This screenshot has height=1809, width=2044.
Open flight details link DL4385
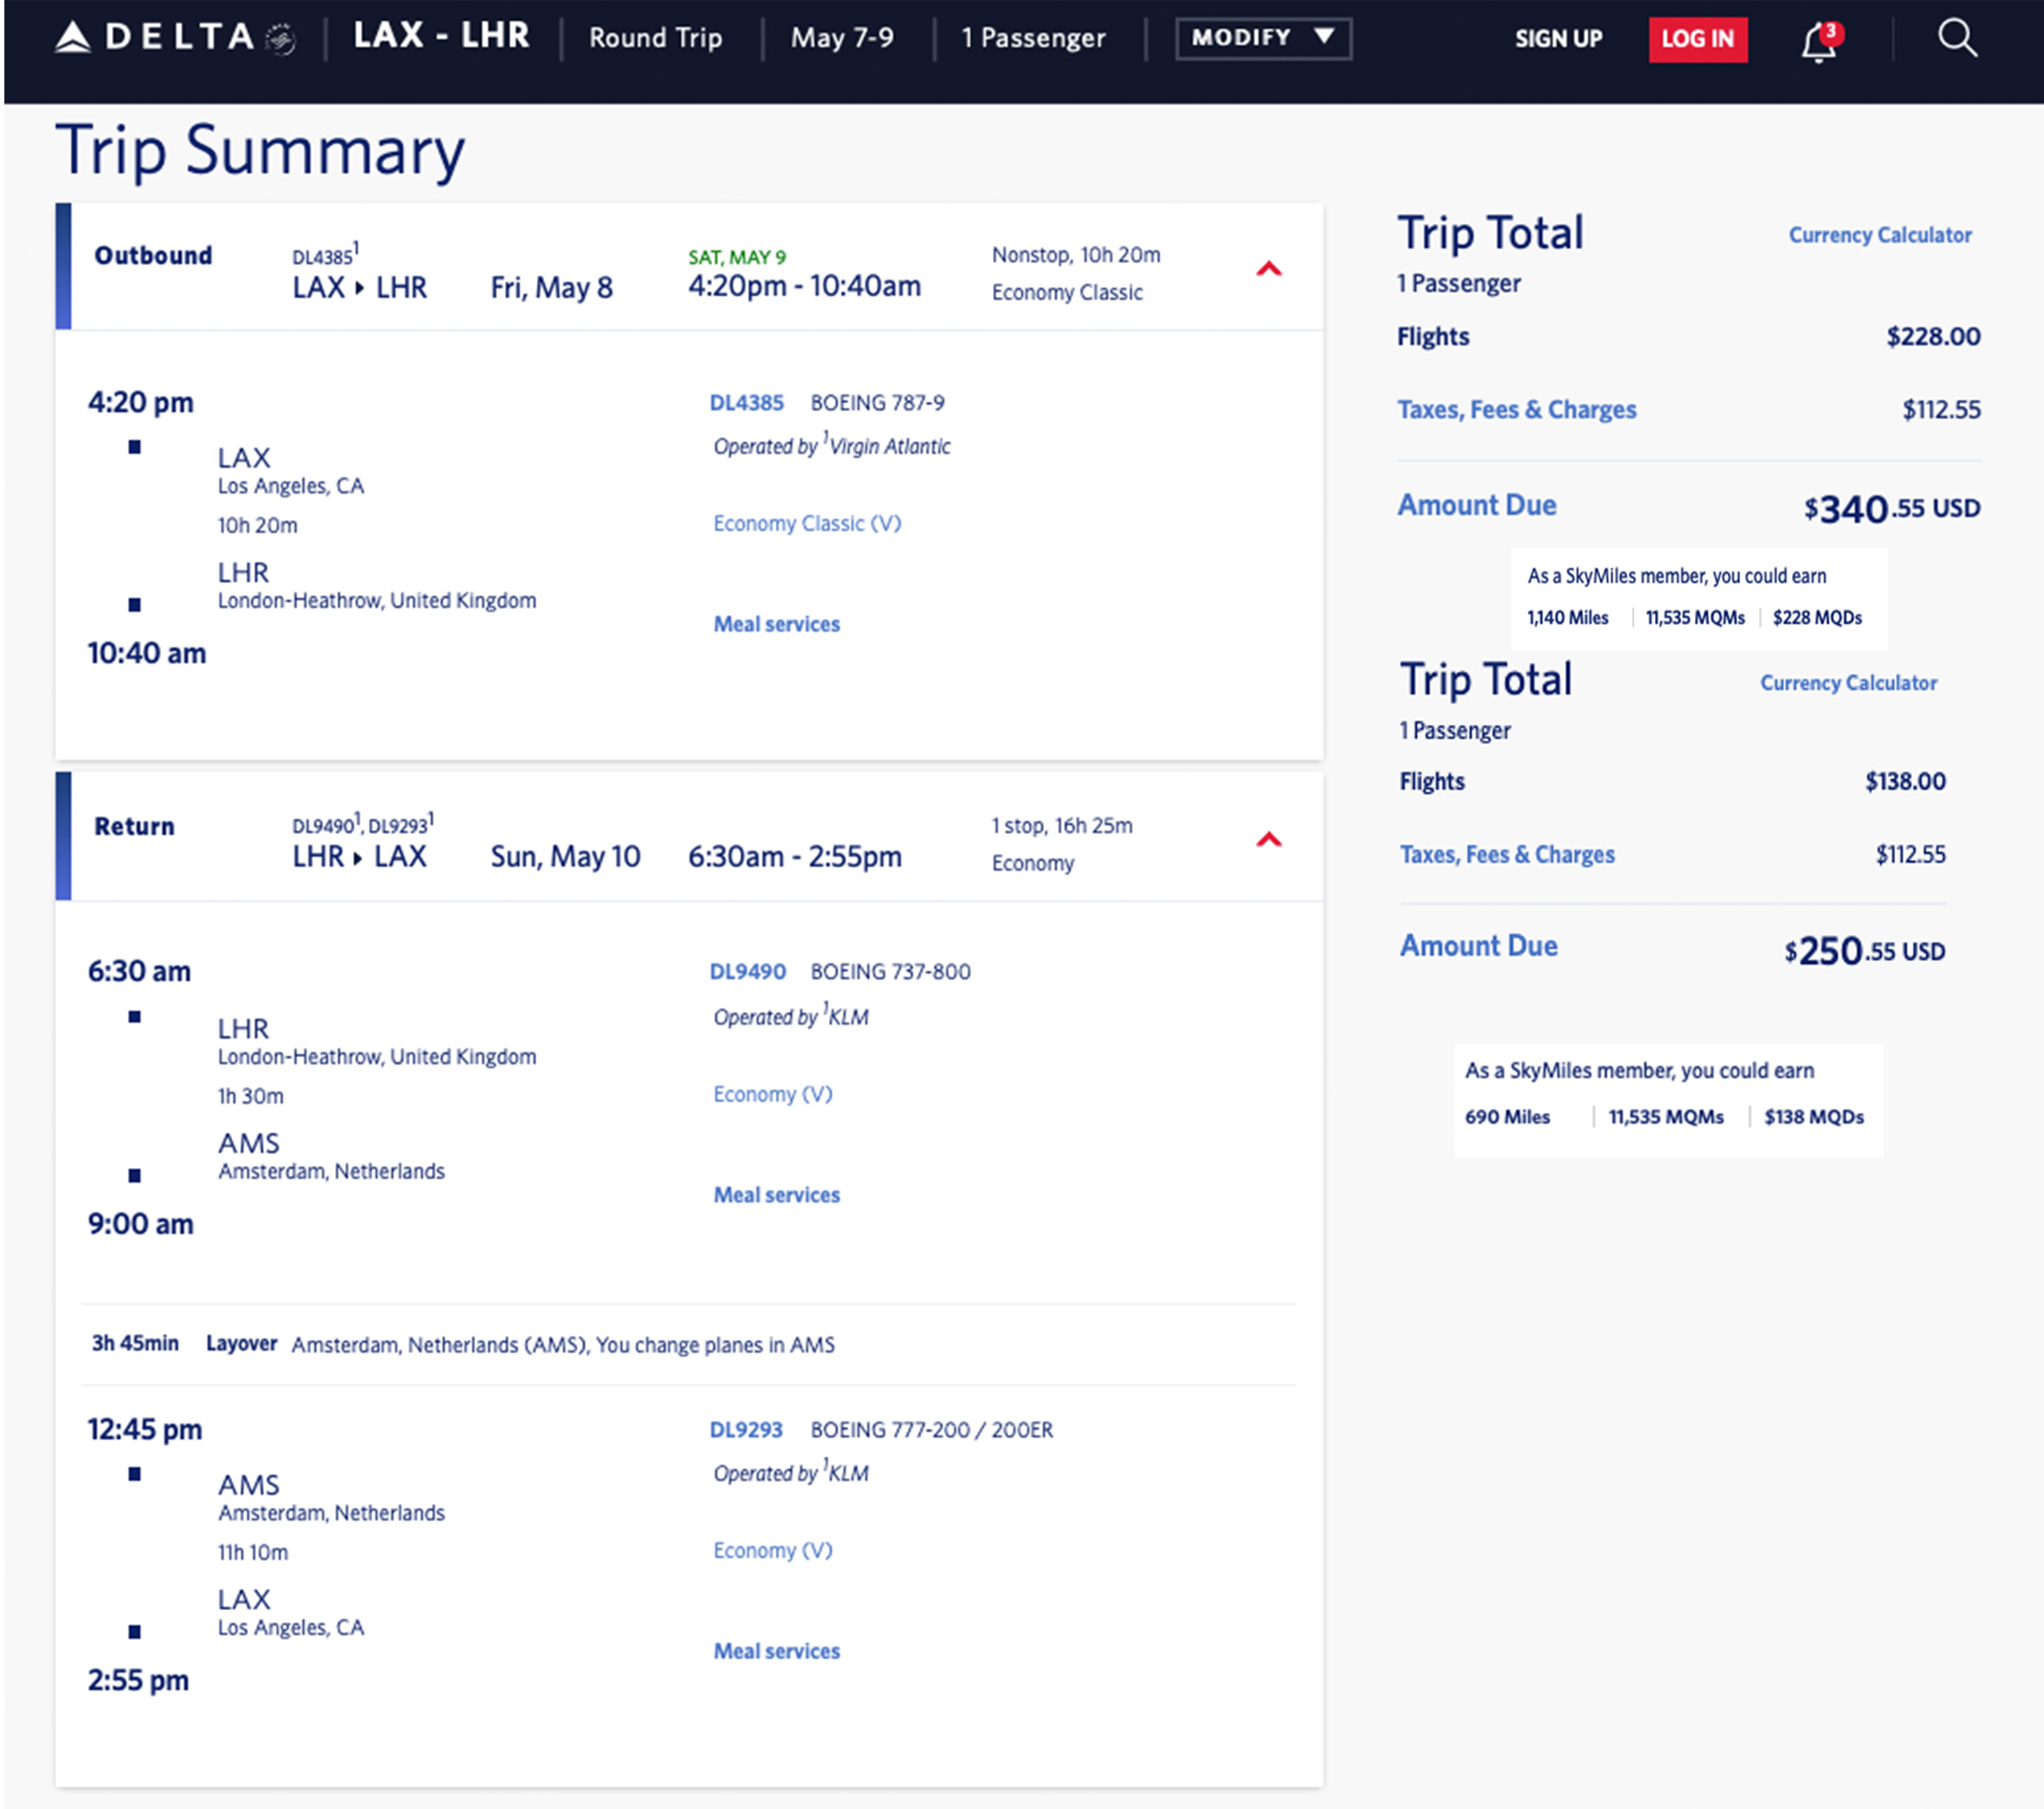[x=746, y=402]
